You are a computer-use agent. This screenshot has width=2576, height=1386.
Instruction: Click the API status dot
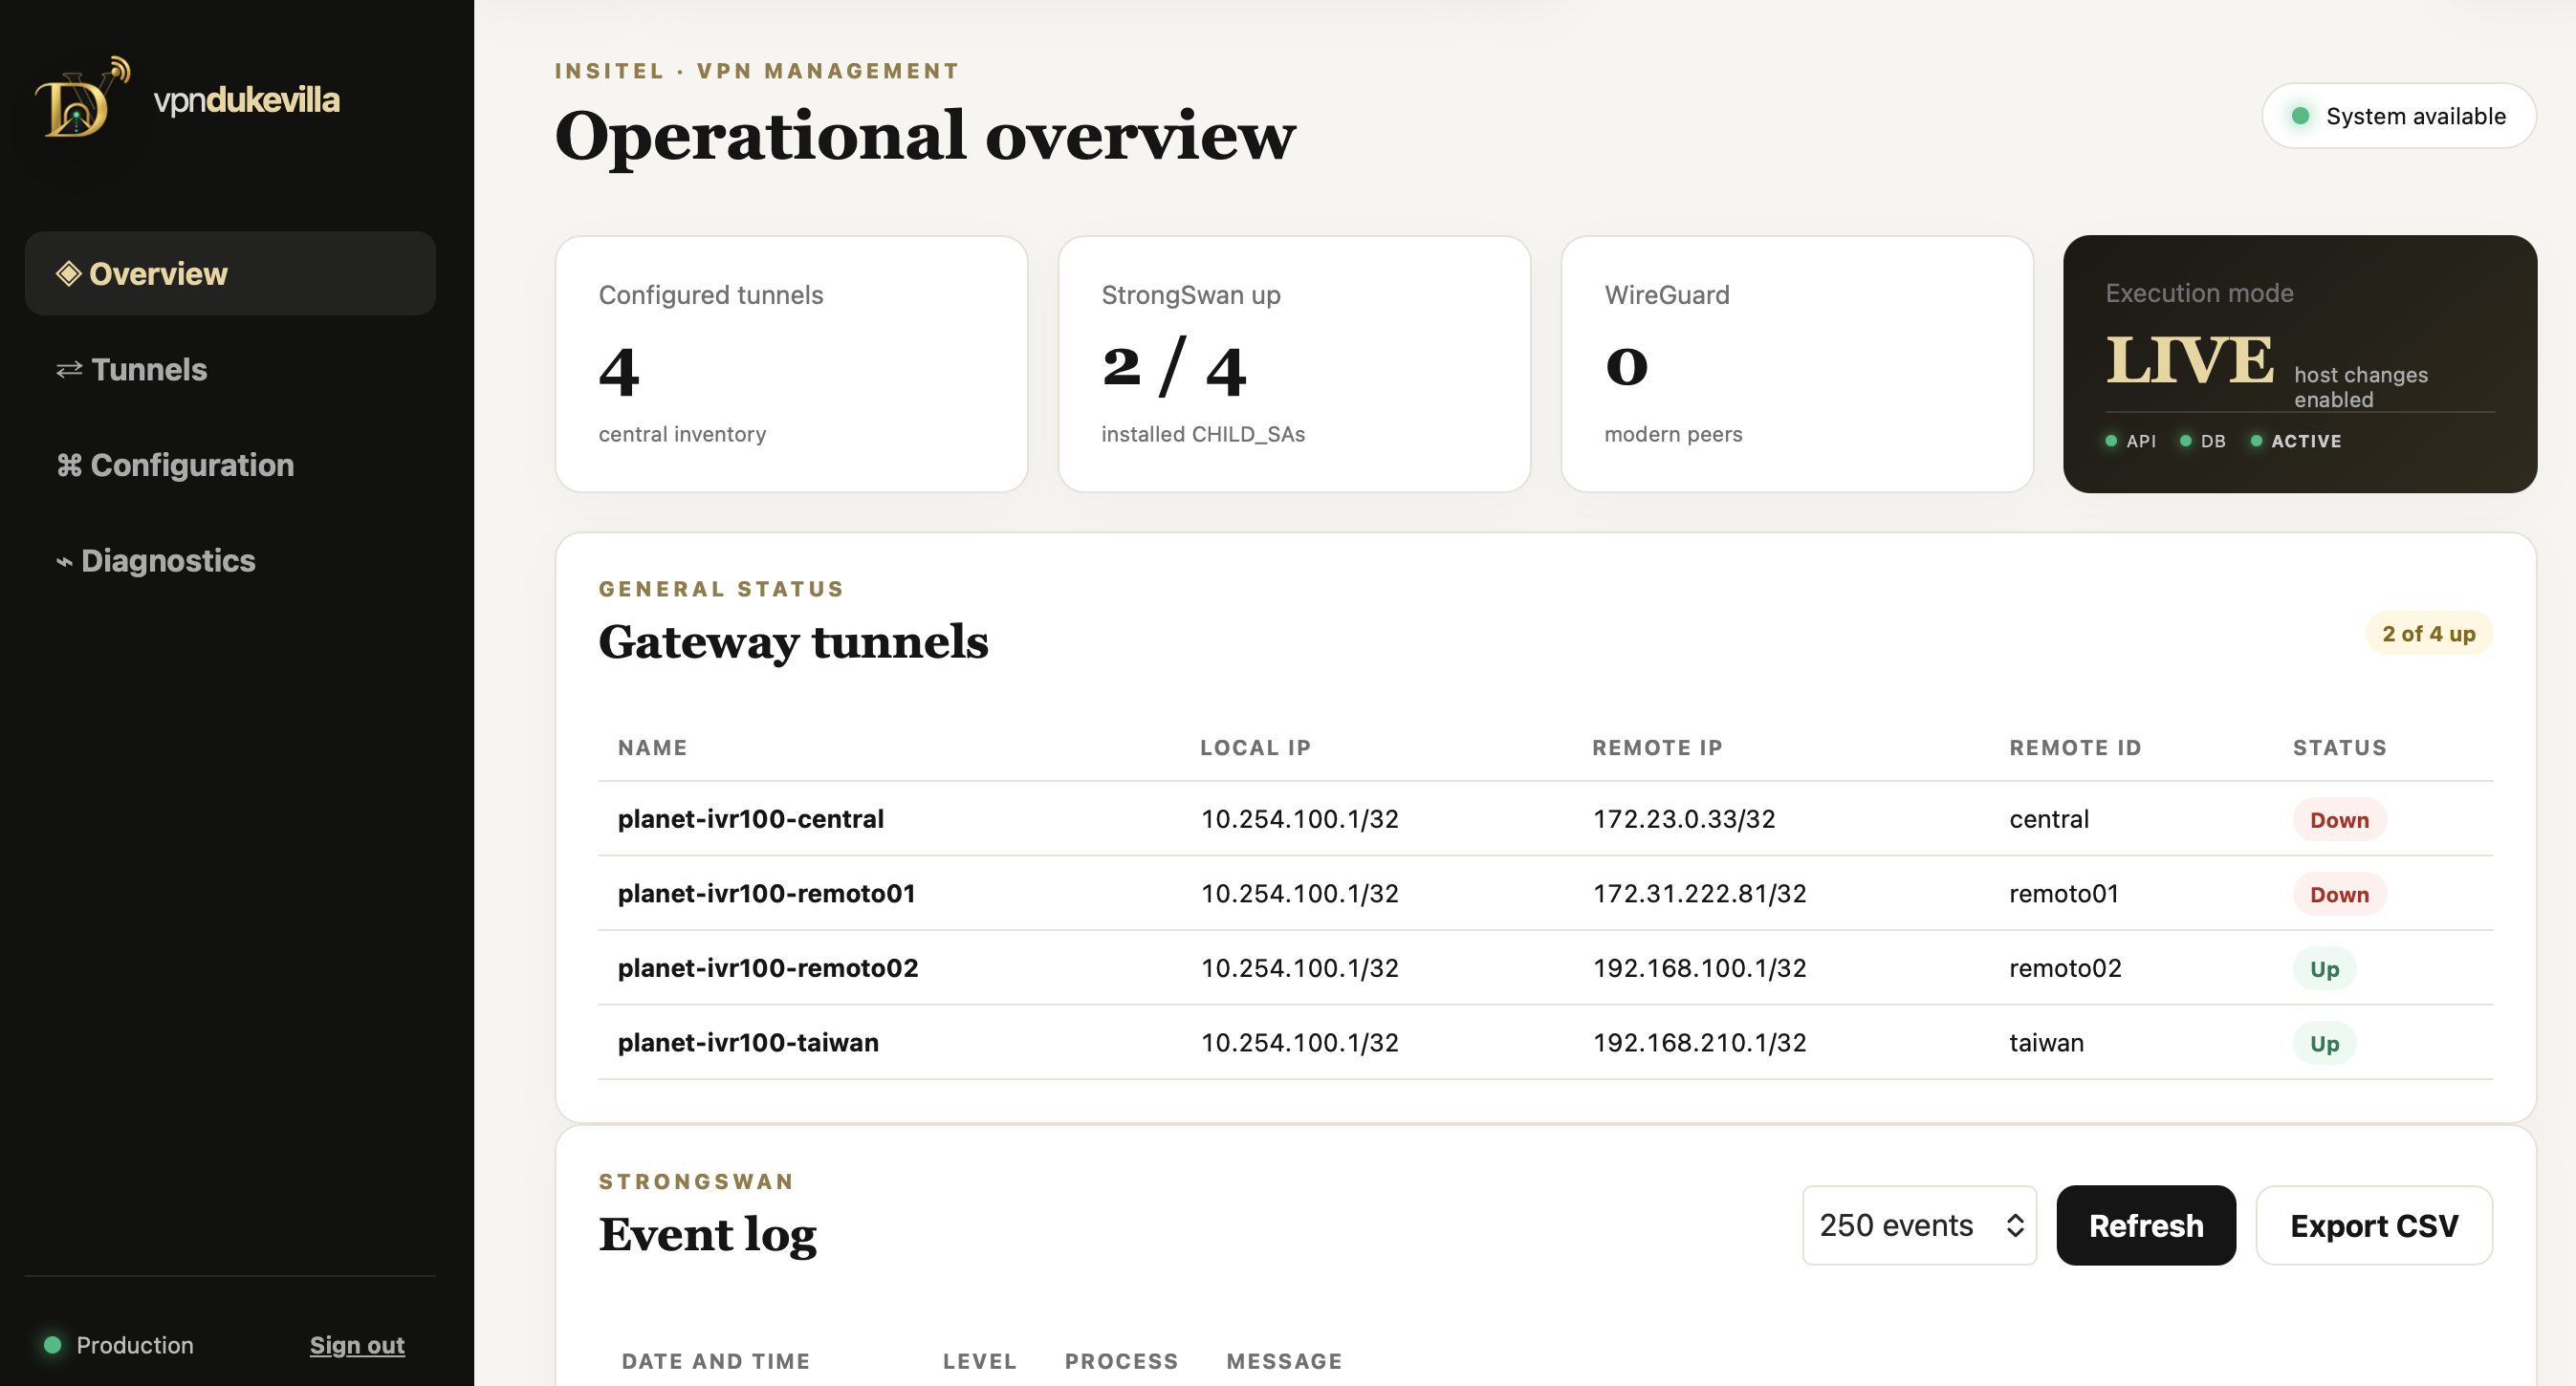point(2111,441)
